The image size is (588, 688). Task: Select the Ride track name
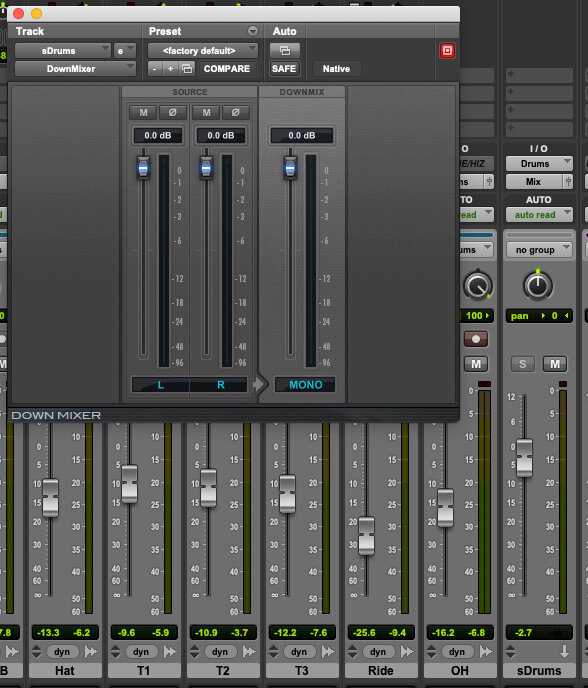click(380, 671)
